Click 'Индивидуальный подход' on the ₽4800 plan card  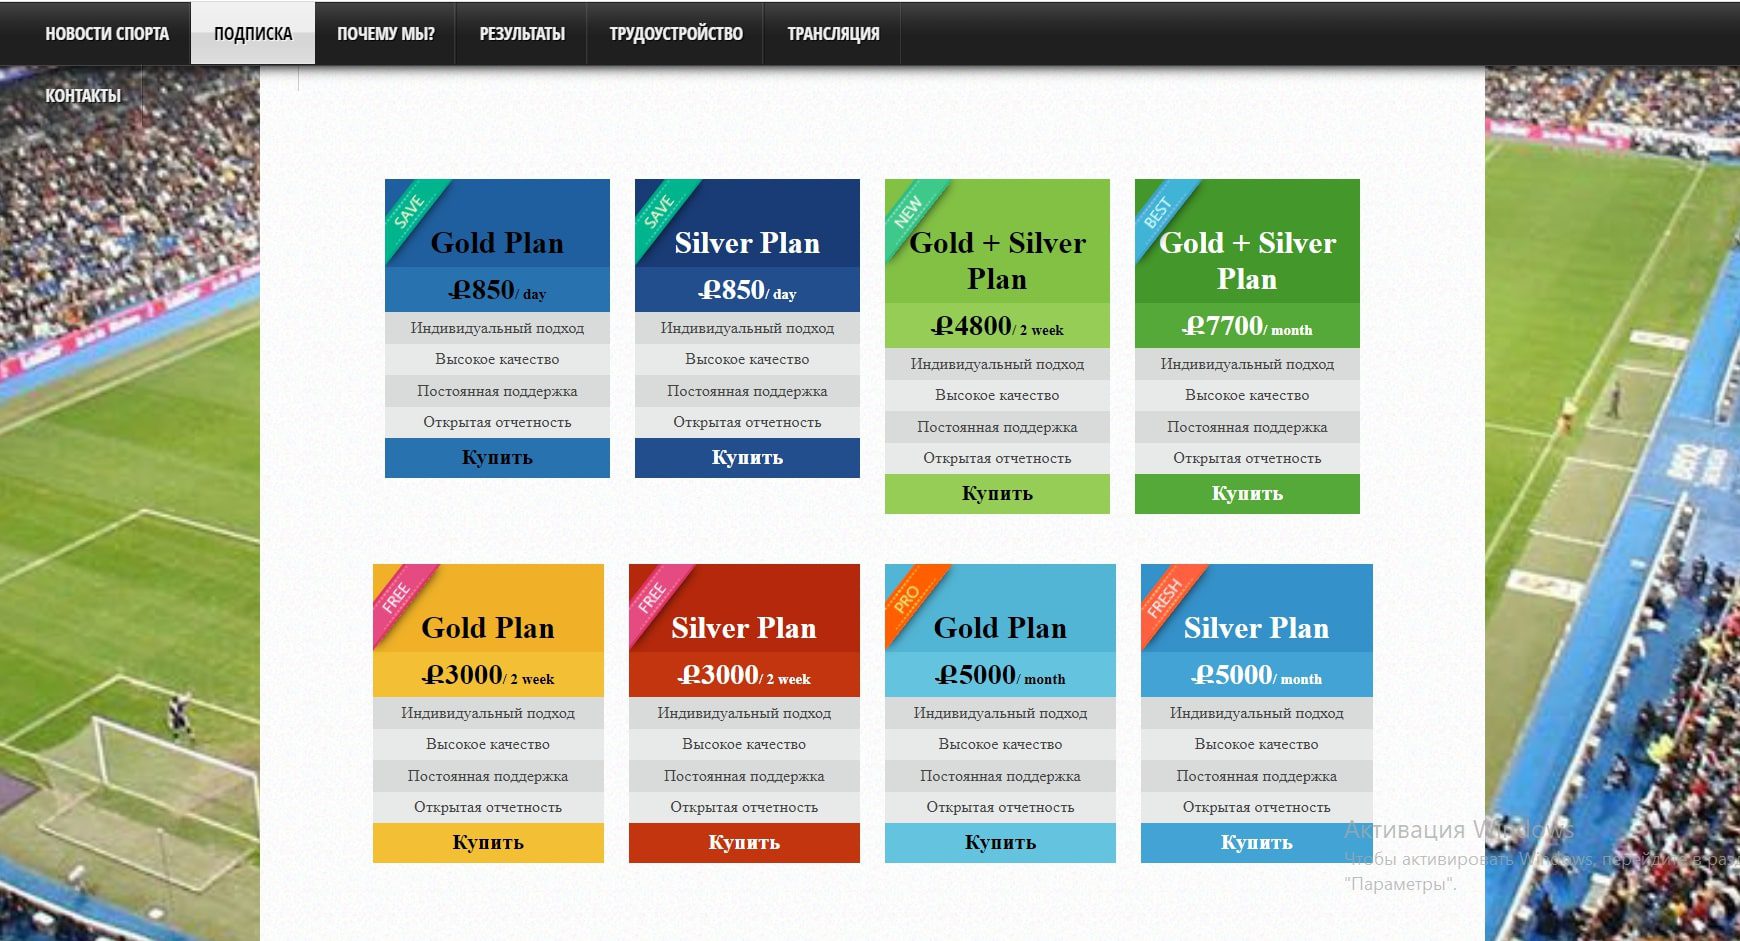pos(997,364)
